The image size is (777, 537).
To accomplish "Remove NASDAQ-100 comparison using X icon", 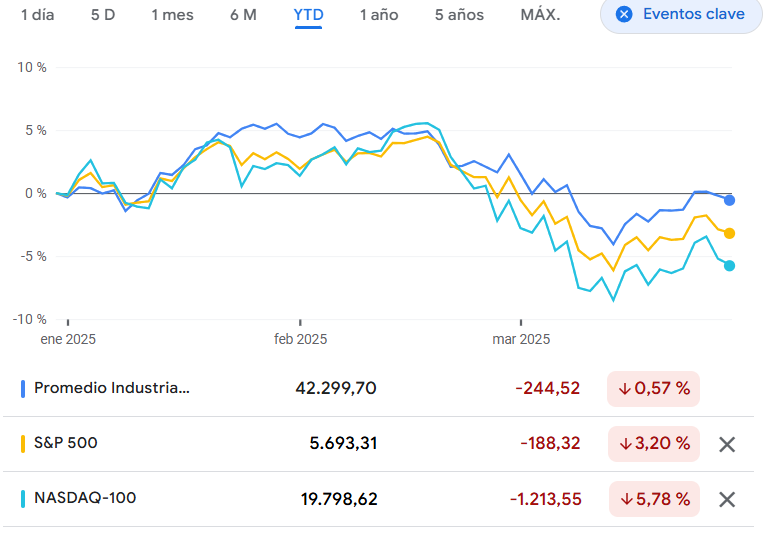I will click(x=727, y=499).
